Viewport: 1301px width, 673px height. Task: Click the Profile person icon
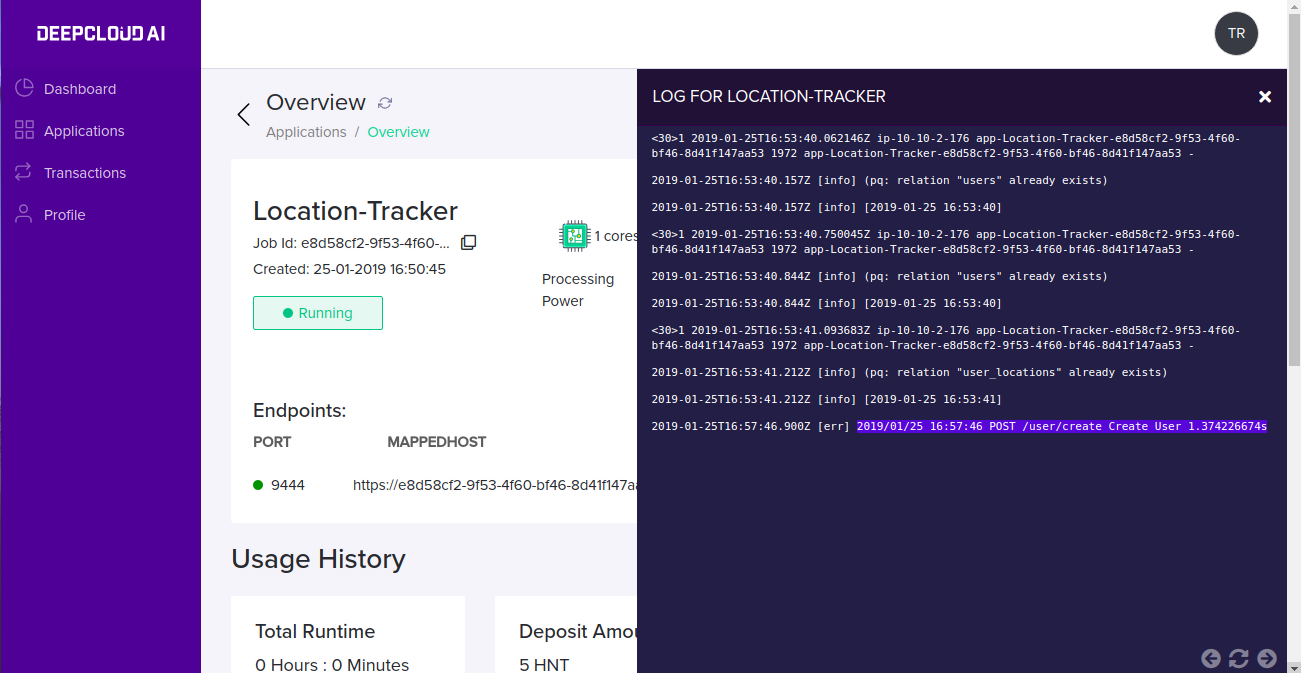click(24, 214)
